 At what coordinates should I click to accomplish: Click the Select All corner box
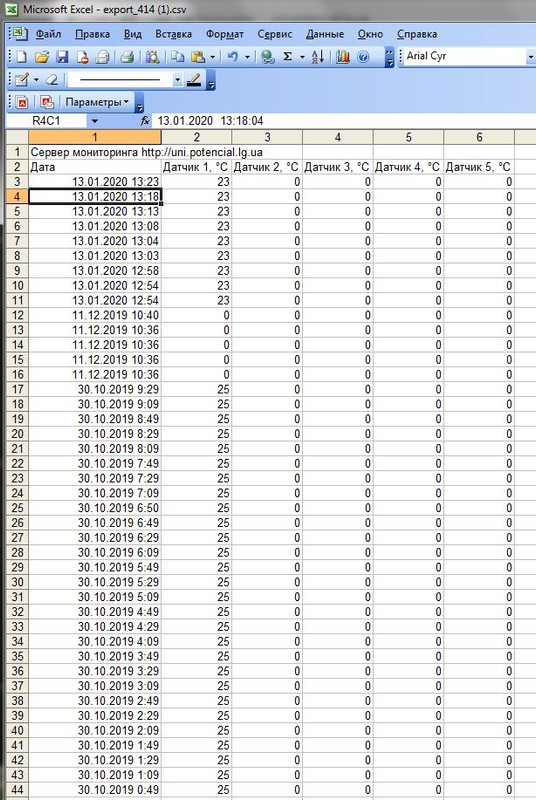pyautogui.click(x=17, y=137)
